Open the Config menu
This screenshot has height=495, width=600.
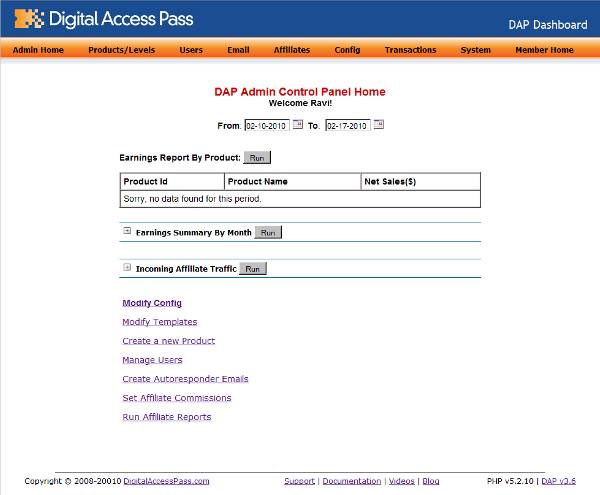point(347,50)
